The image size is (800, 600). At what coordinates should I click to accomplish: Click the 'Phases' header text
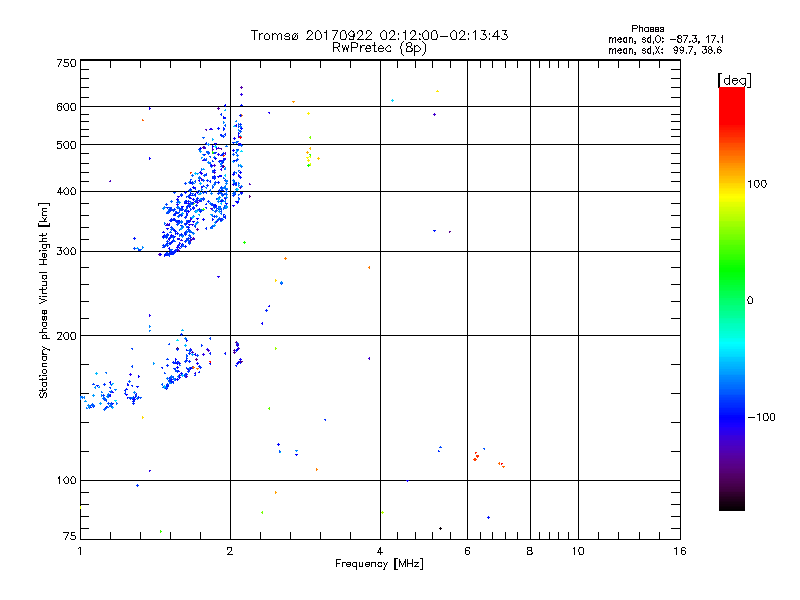647,29
